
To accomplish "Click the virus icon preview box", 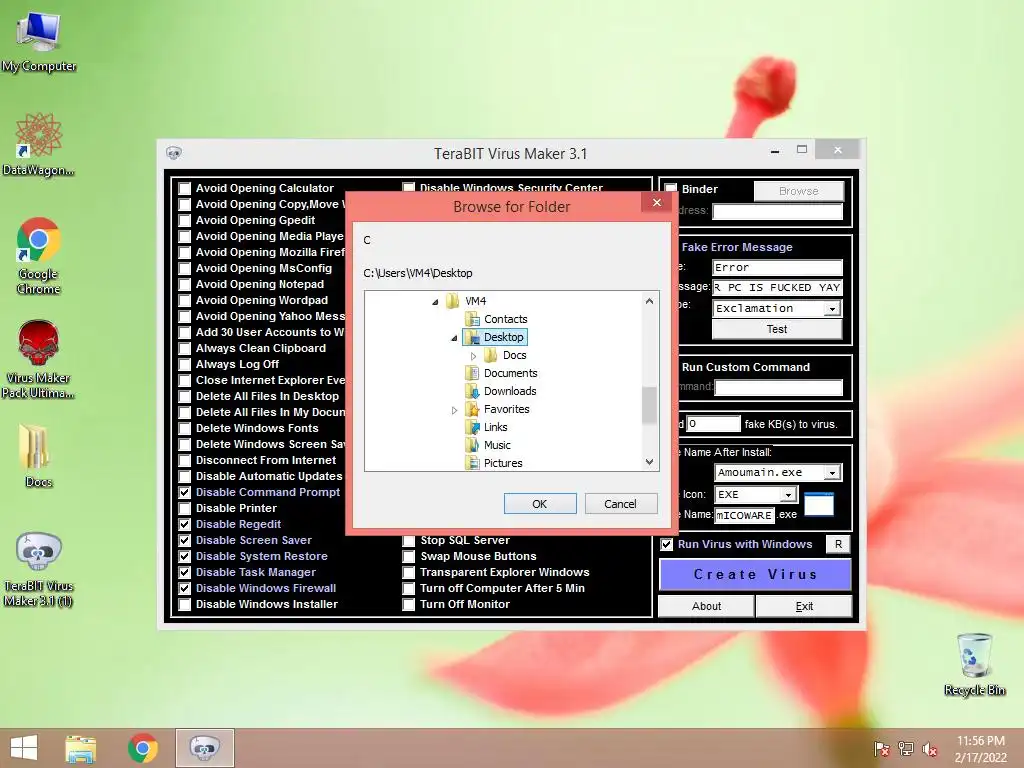I will 819,504.
